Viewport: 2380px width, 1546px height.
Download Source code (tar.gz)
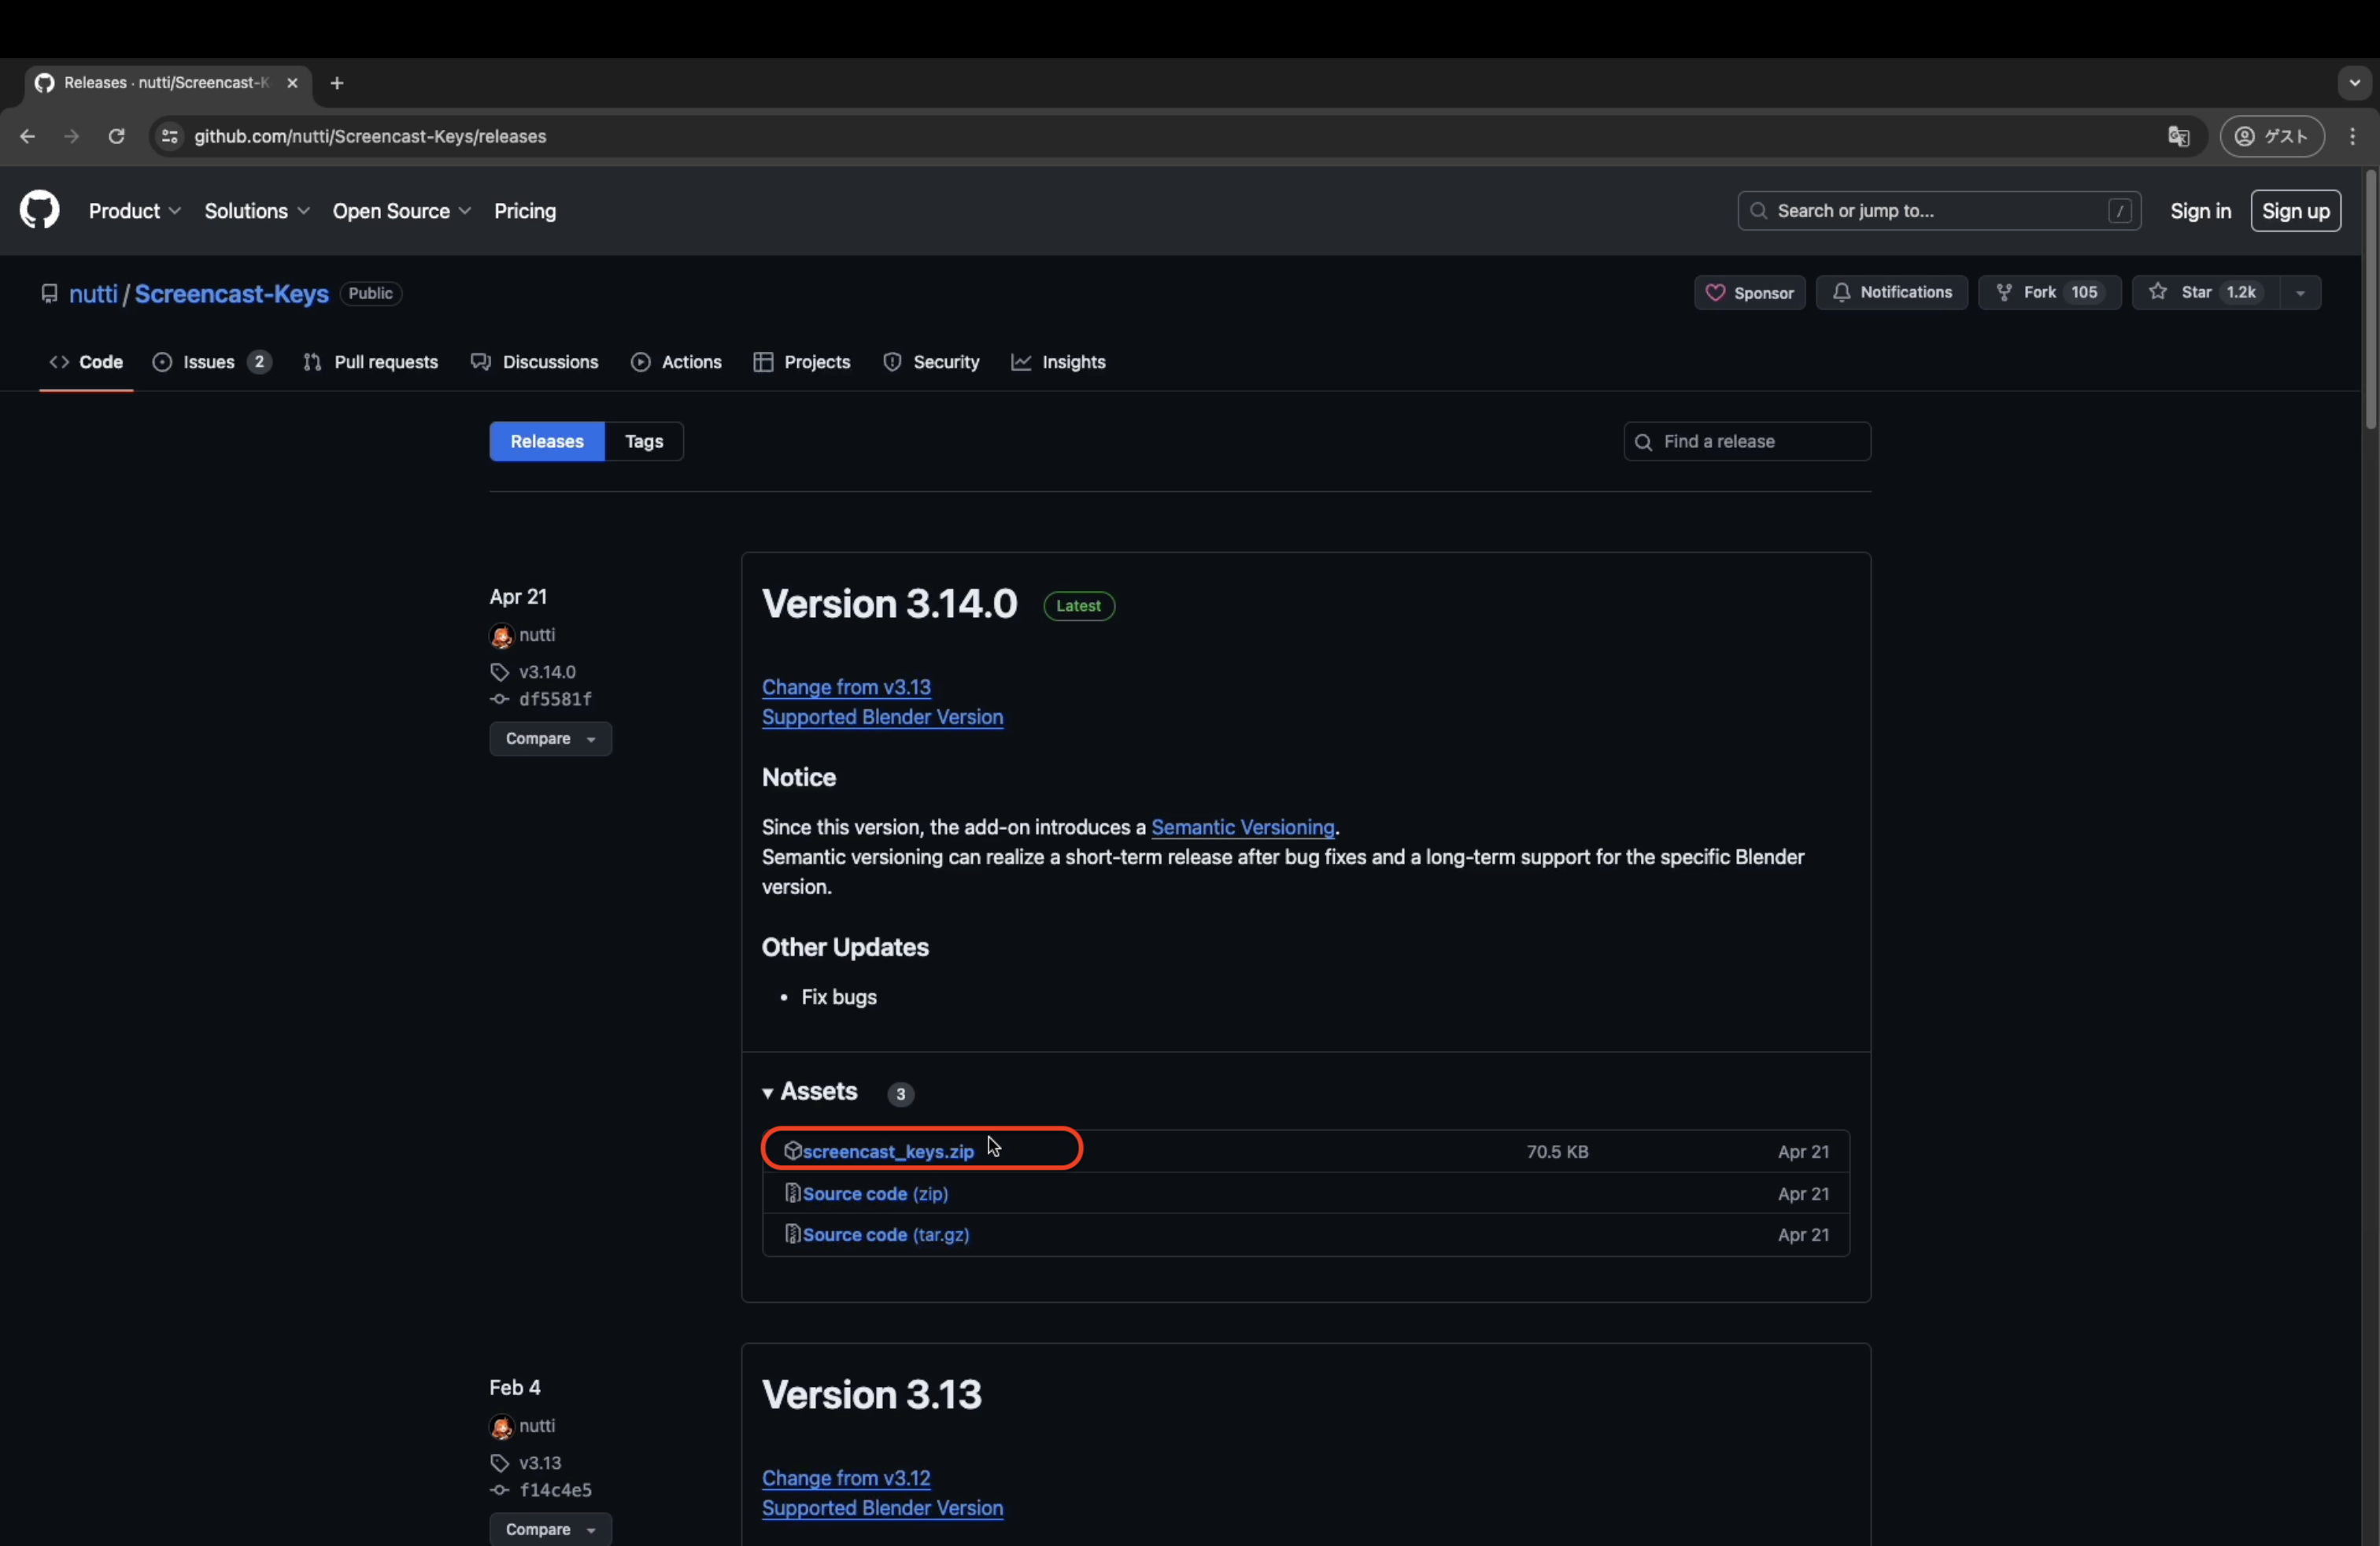click(x=886, y=1235)
